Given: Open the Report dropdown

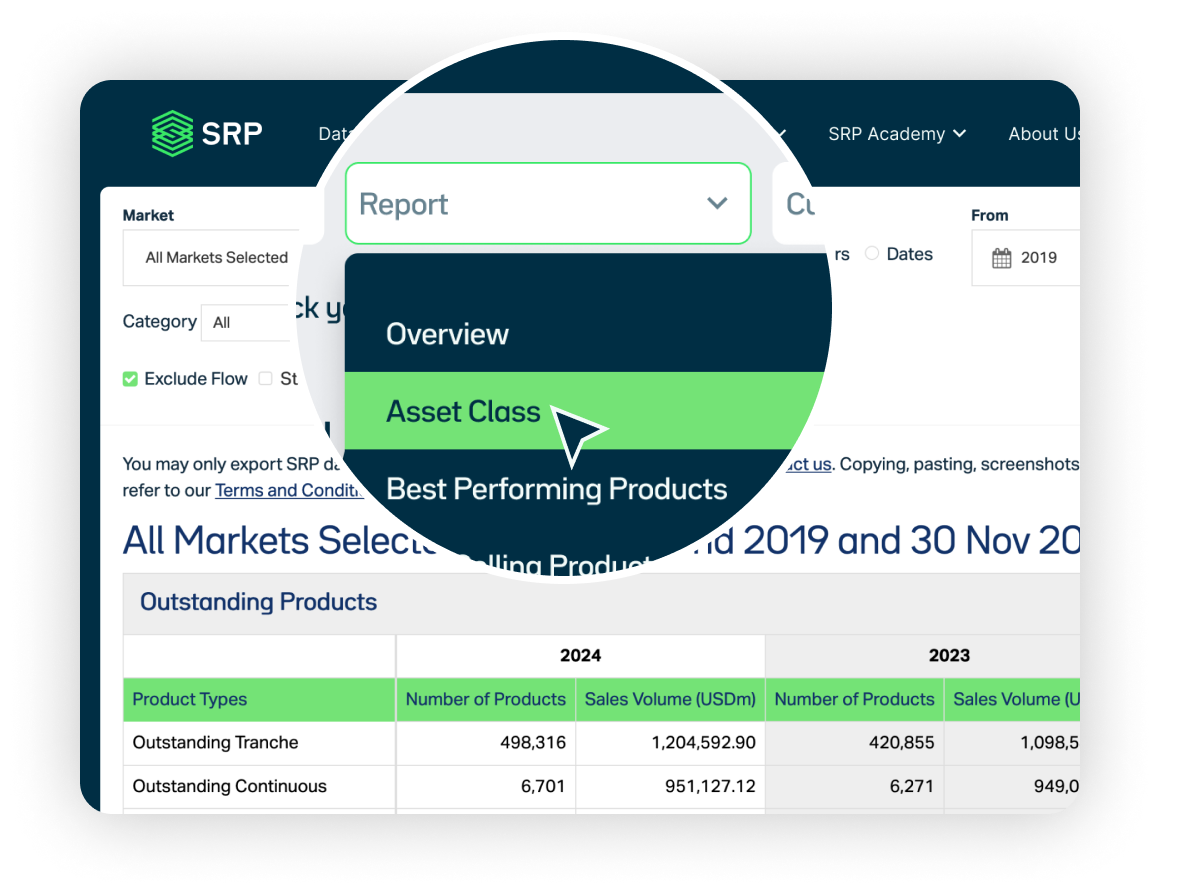Looking at the screenshot, I should coord(548,204).
